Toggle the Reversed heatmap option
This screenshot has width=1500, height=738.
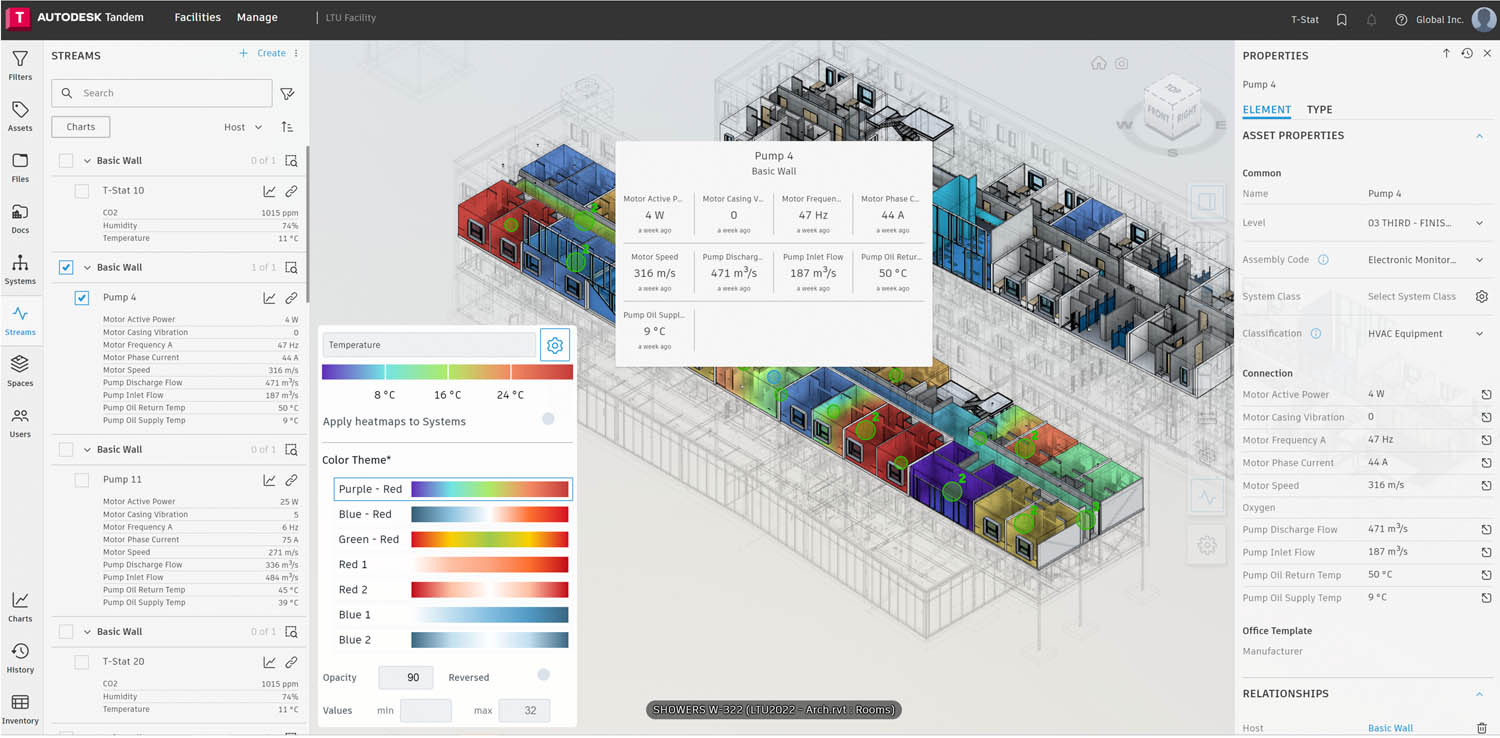[543, 675]
